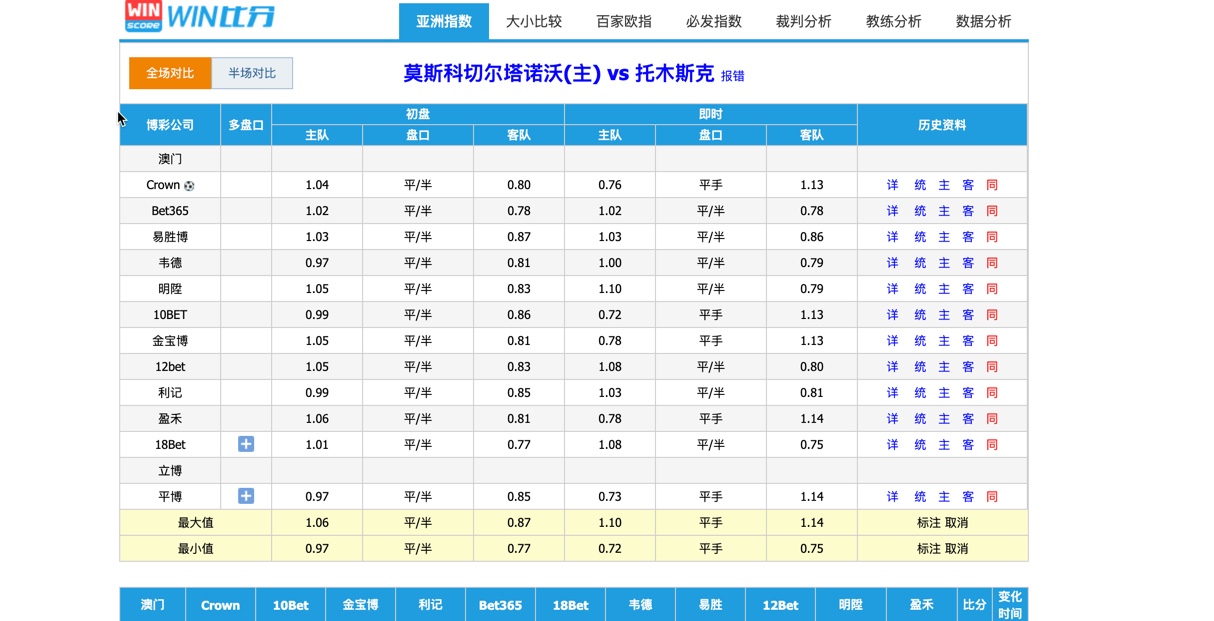The image size is (1214, 621).
Task: Select the 半场对比 toggle button
Action: tap(252, 73)
